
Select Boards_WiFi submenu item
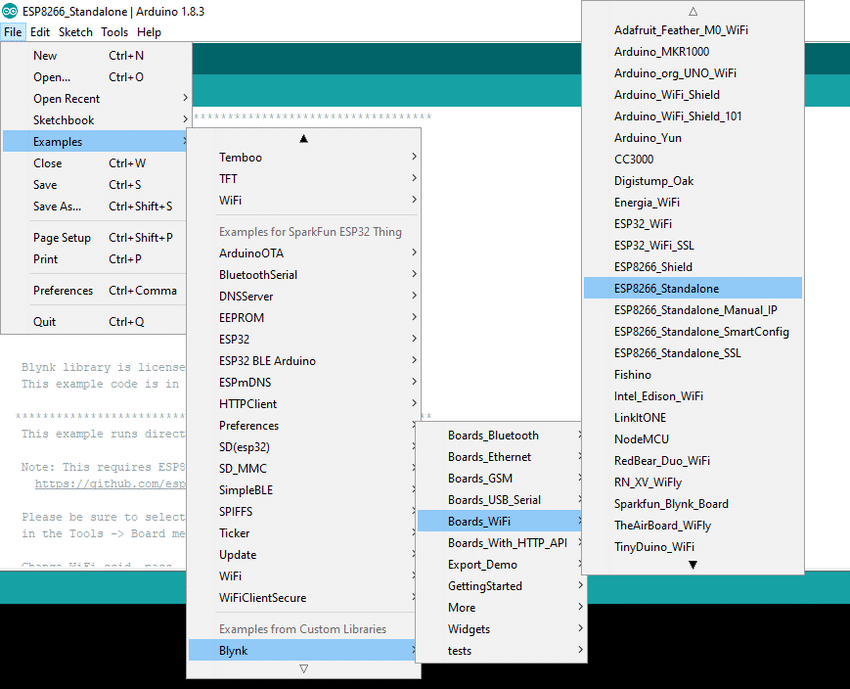(500, 521)
